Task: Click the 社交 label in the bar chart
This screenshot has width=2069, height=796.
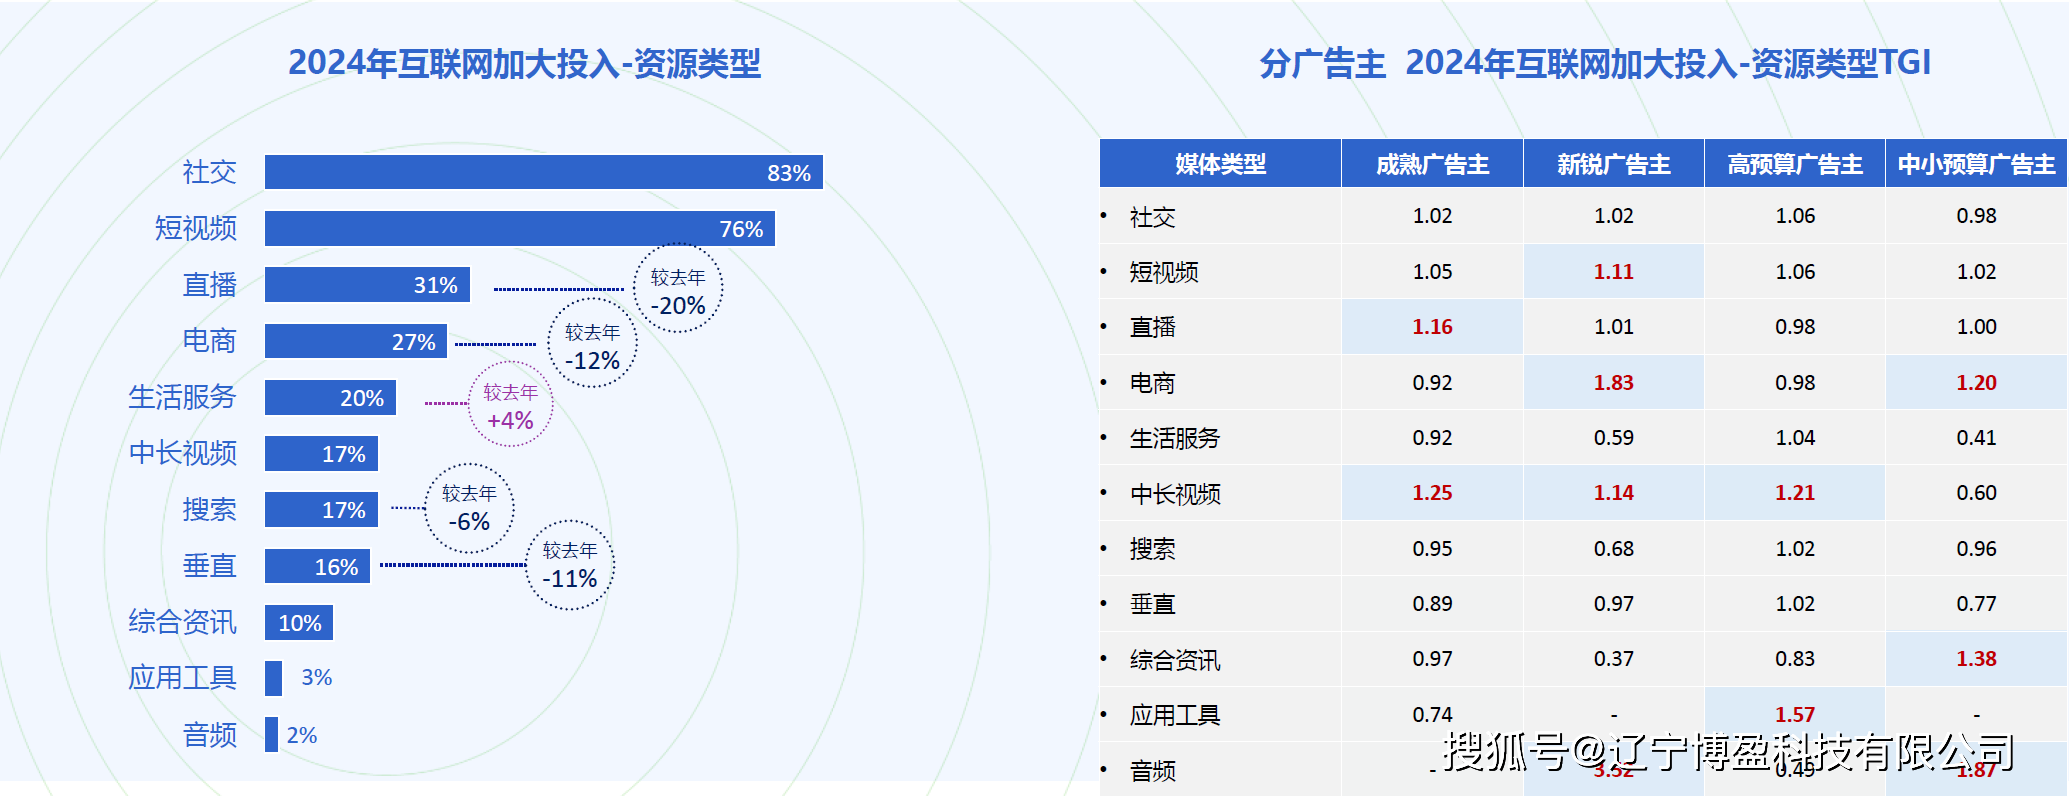Action: [210, 172]
